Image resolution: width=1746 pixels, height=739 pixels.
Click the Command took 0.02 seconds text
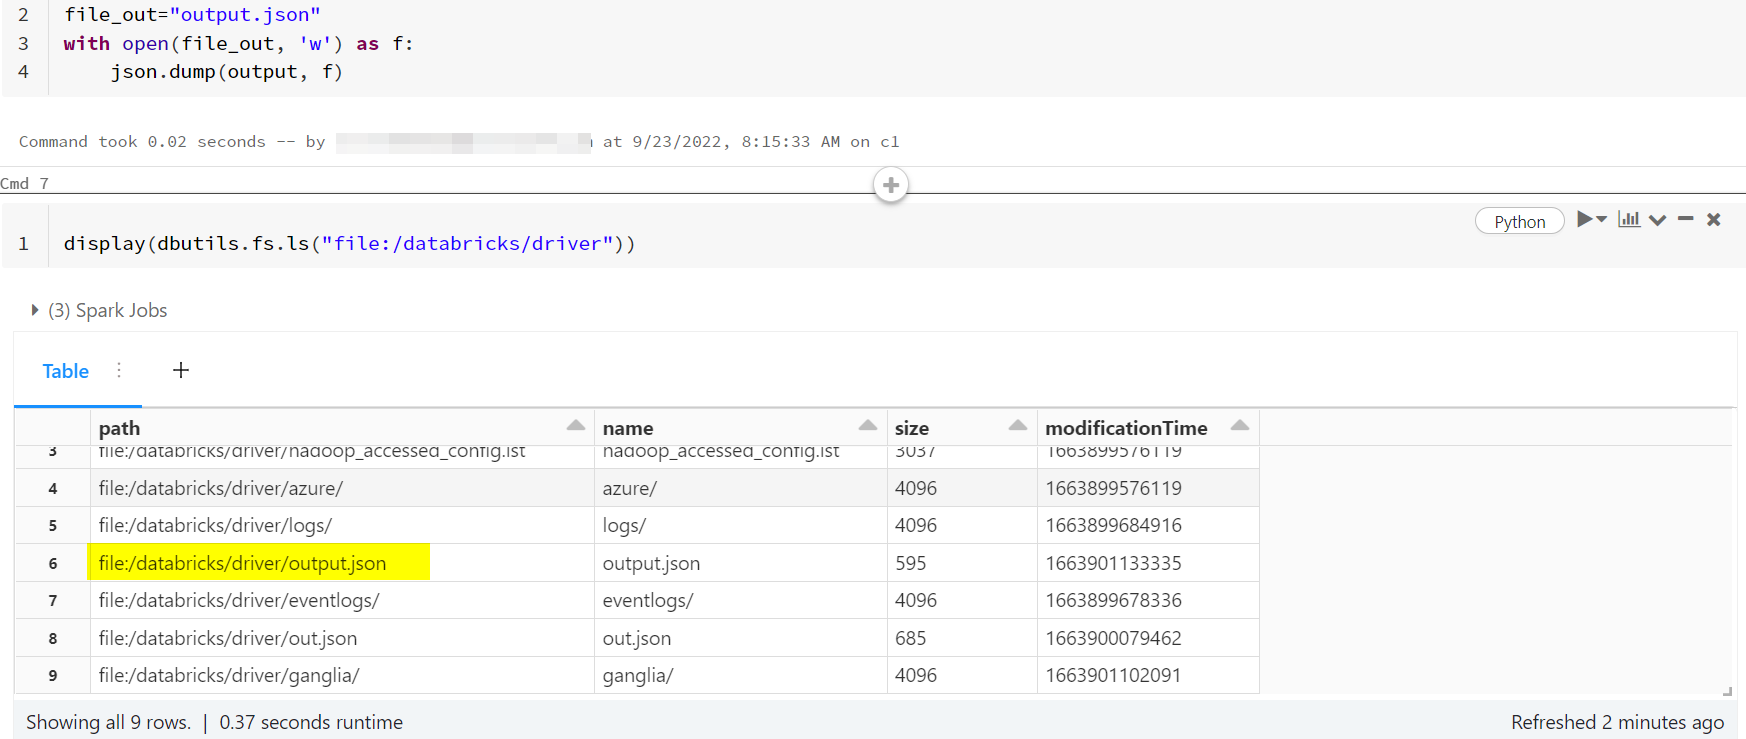click(x=142, y=142)
